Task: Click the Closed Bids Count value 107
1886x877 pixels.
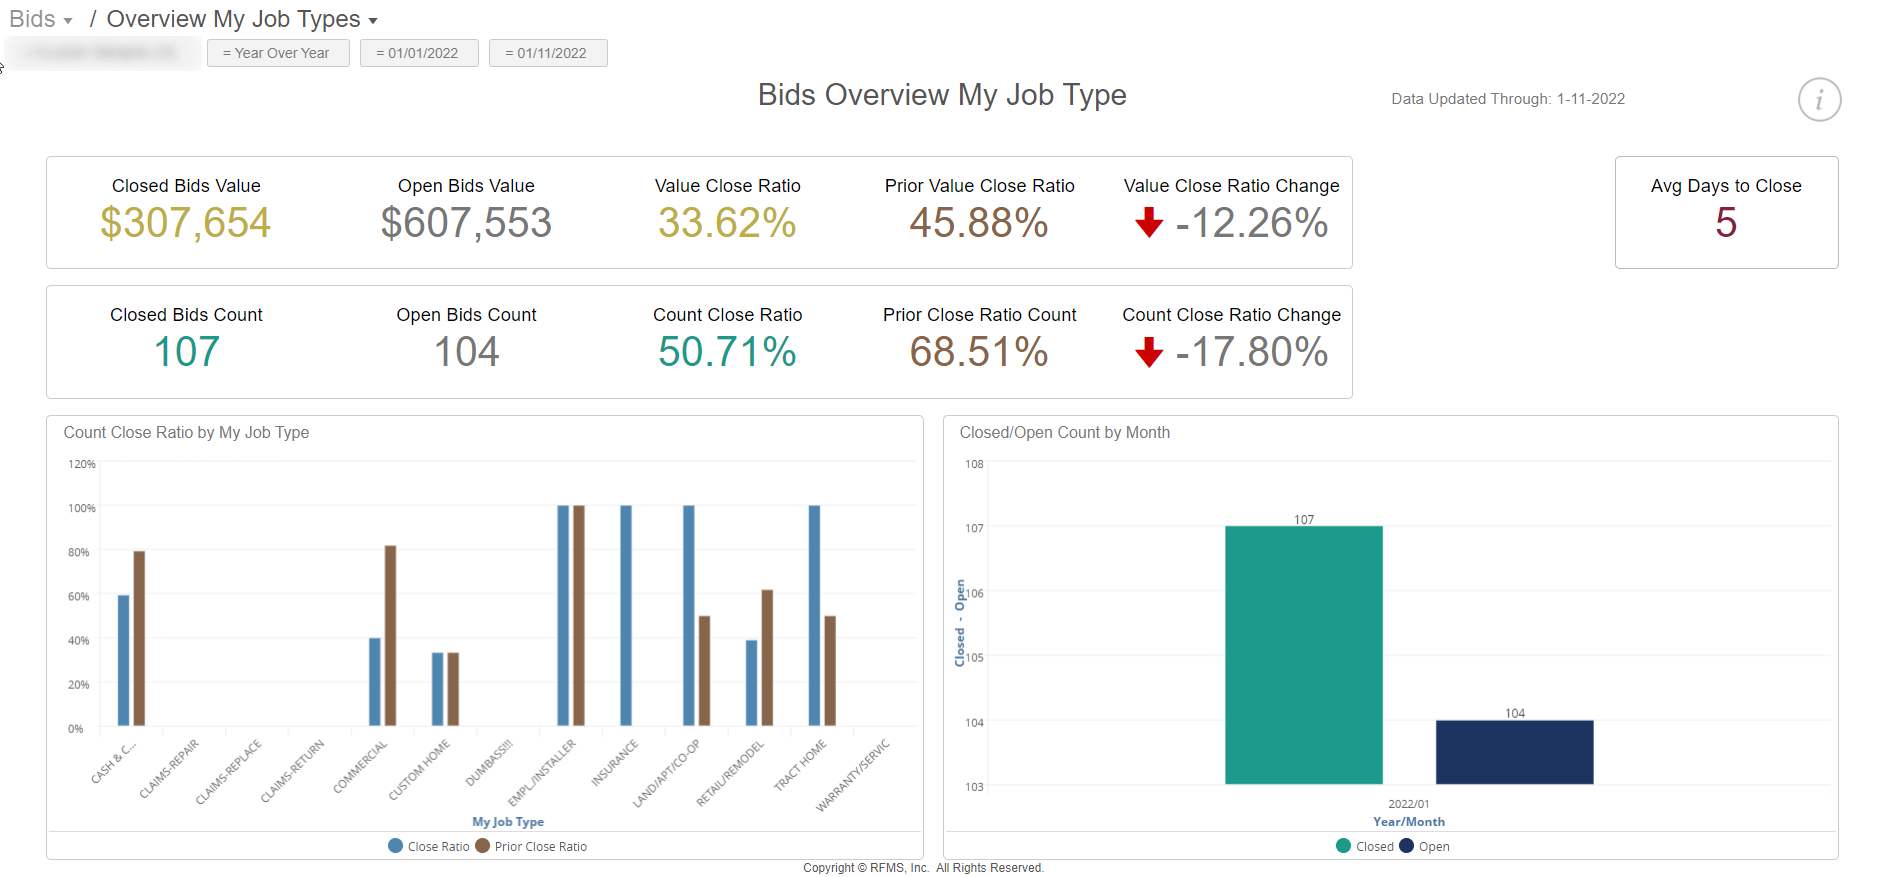Action: click(186, 352)
